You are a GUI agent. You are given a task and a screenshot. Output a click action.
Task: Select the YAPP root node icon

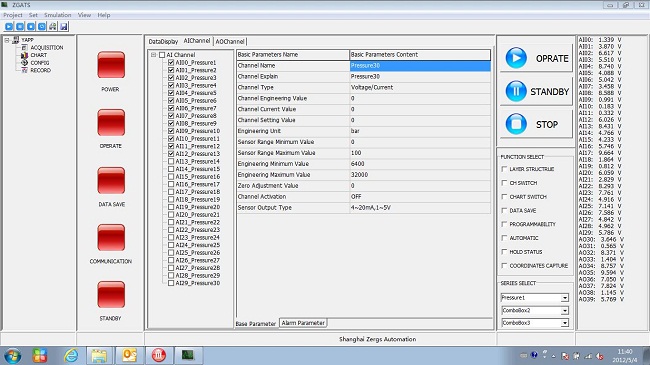(x=16, y=40)
